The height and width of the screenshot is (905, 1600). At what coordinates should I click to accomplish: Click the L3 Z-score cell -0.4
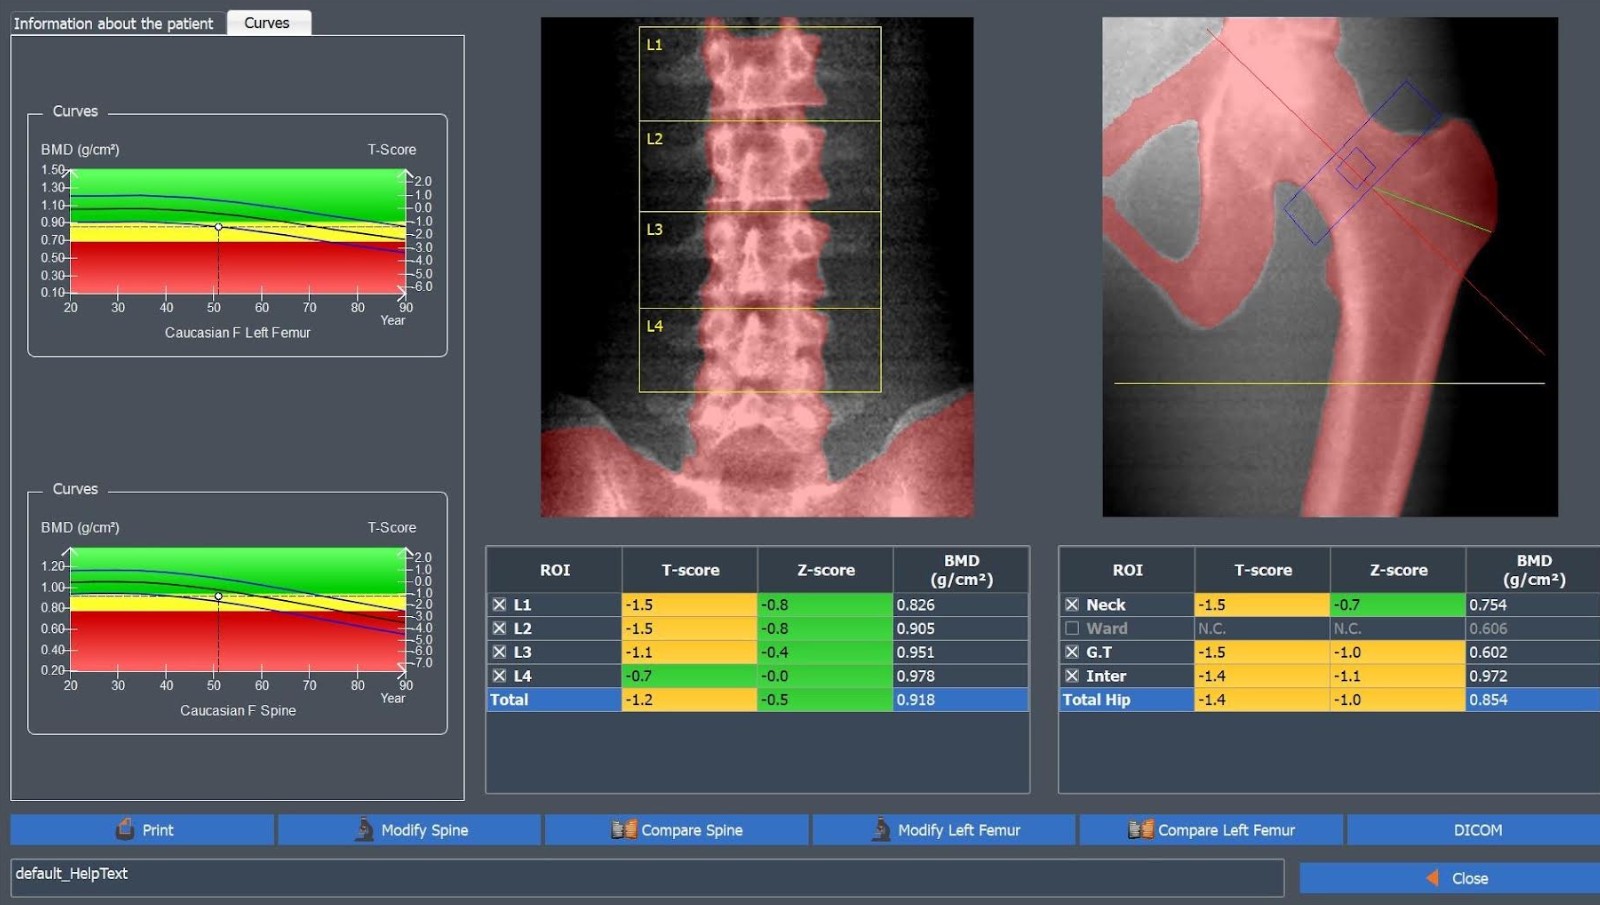825,652
